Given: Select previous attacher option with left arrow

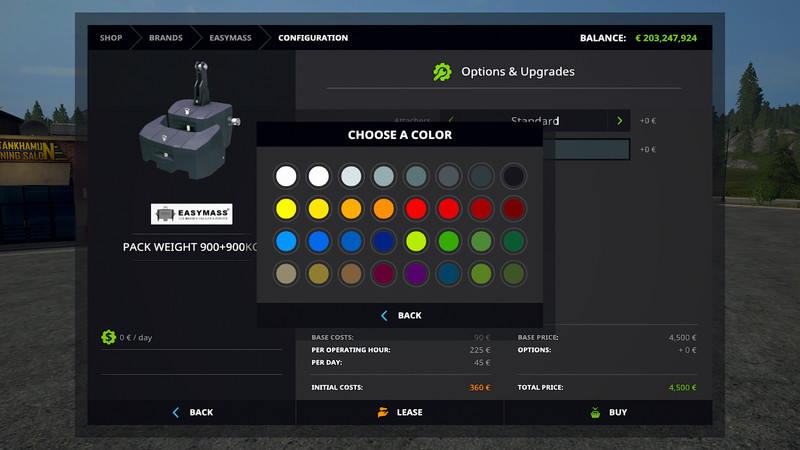Looking at the screenshot, I should click(x=450, y=121).
